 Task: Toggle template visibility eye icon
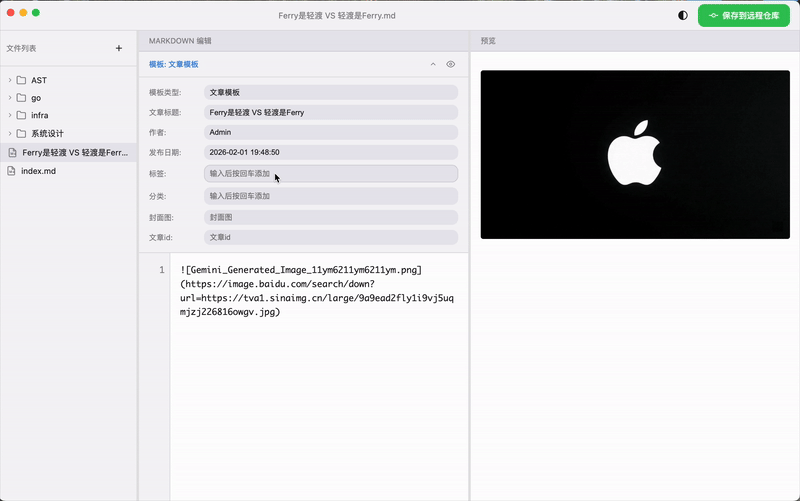click(451, 64)
